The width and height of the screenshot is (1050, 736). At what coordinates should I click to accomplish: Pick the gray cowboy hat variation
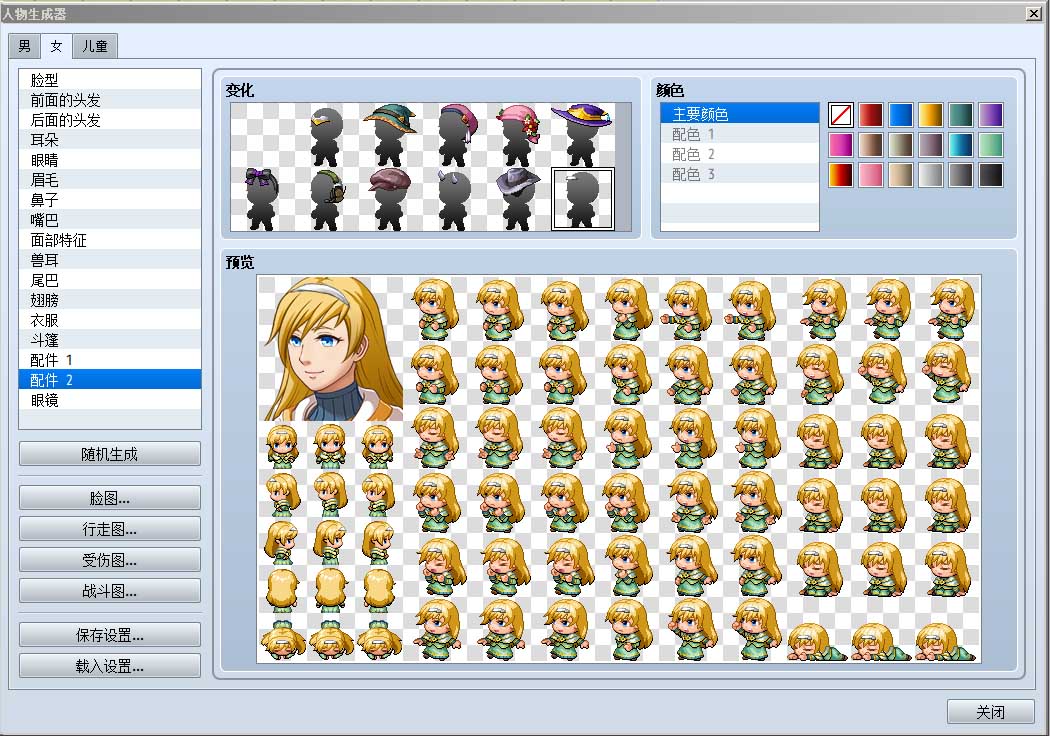coord(518,200)
